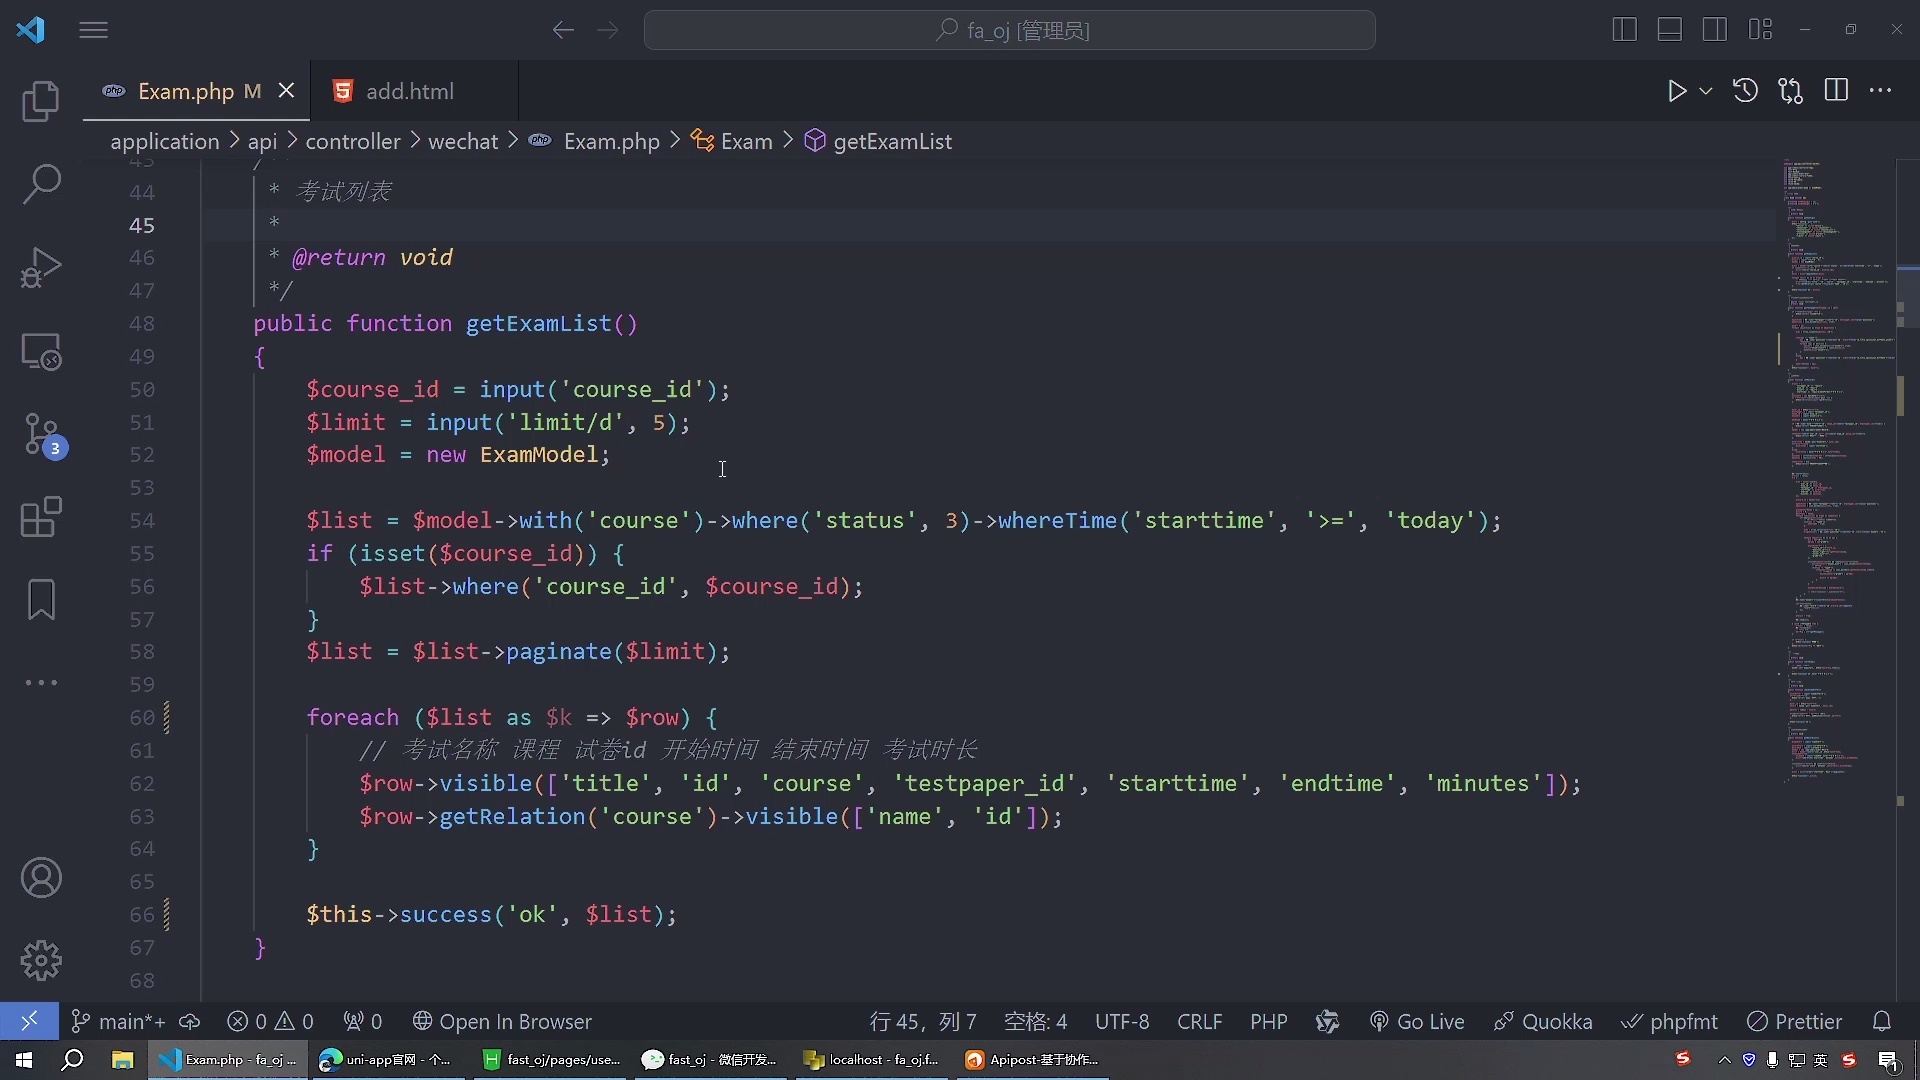Open the Extensions view
This screenshot has width=1920, height=1080.
pyautogui.click(x=41, y=518)
